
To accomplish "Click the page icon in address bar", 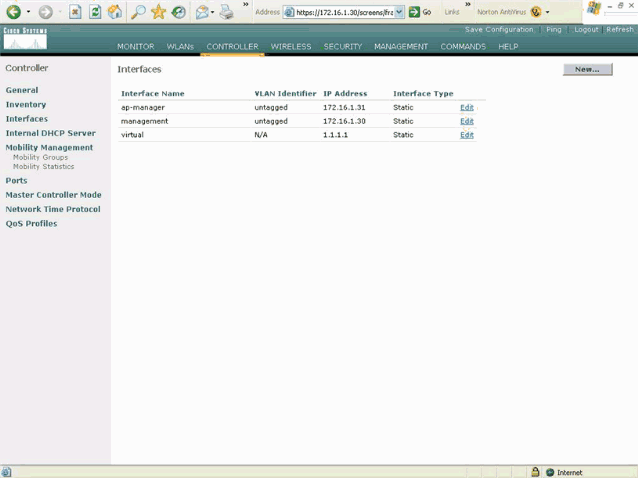I will 289,12.
